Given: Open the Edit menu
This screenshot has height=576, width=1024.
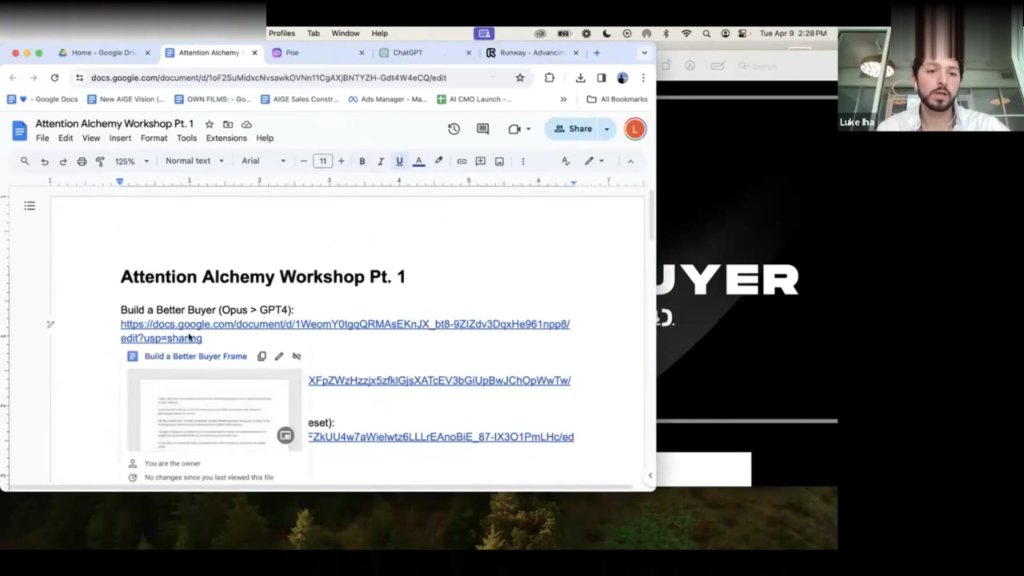Looking at the screenshot, I should pos(65,138).
